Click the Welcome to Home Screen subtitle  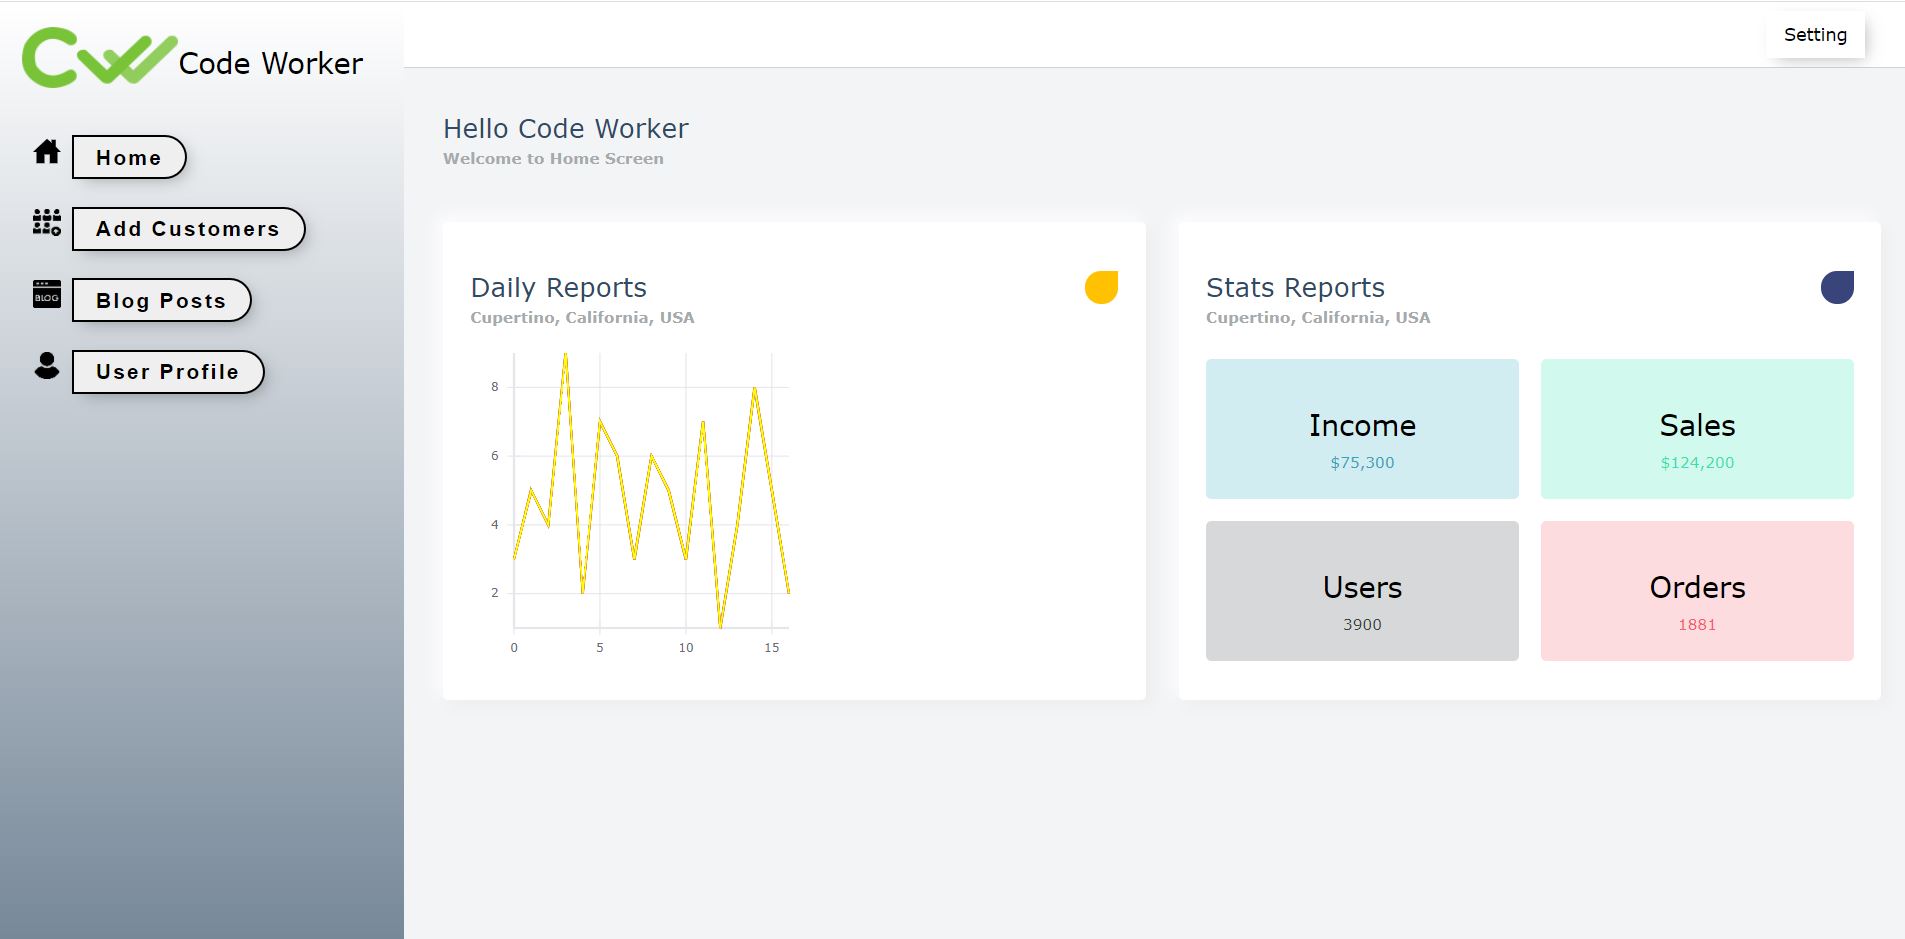point(553,159)
